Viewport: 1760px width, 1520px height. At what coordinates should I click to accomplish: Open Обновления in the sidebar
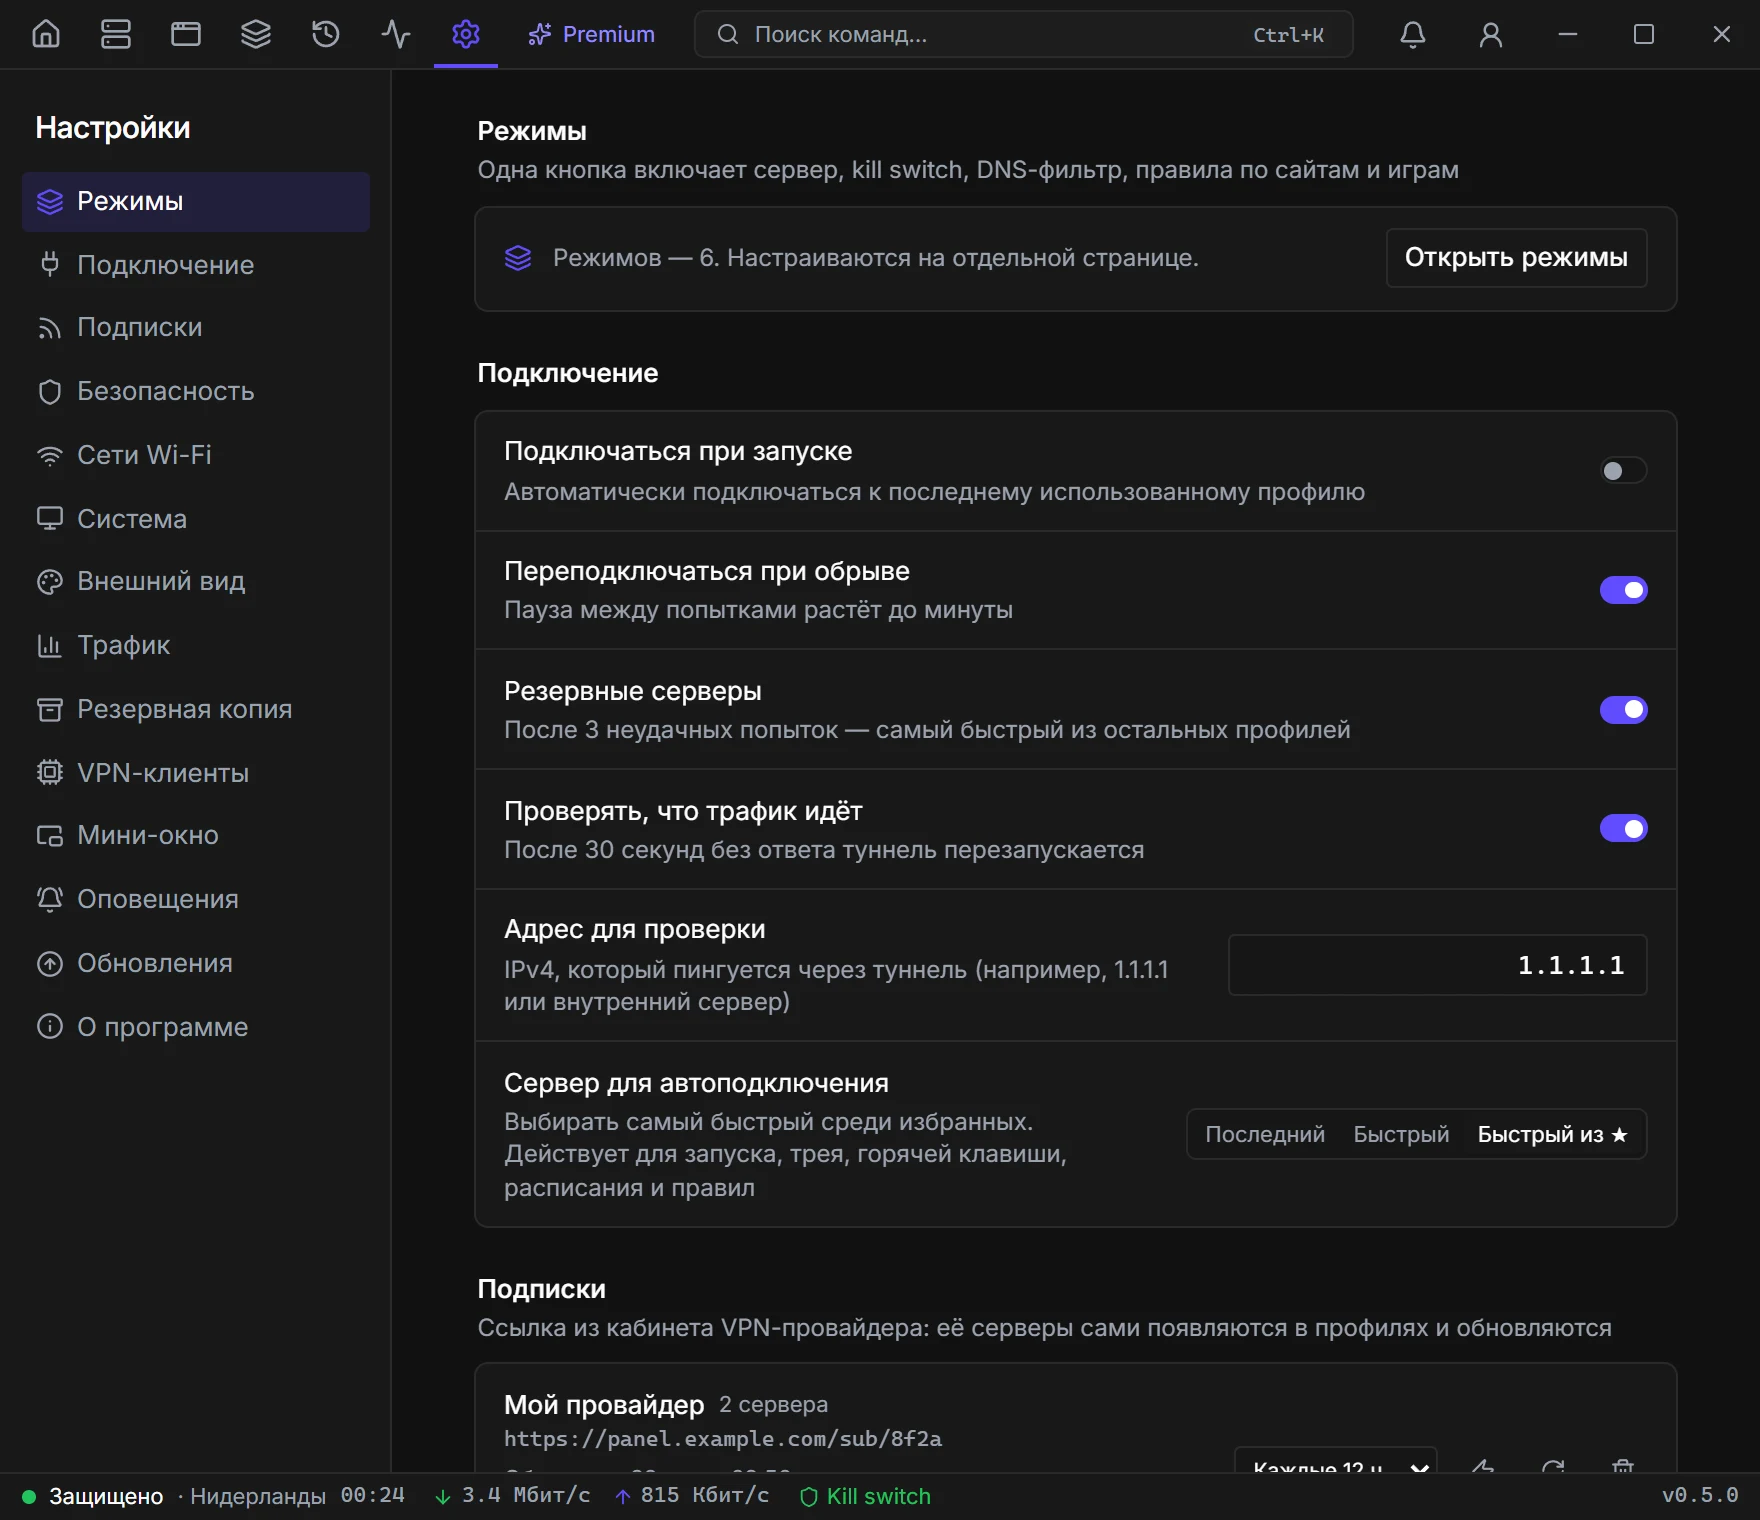point(196,963)
